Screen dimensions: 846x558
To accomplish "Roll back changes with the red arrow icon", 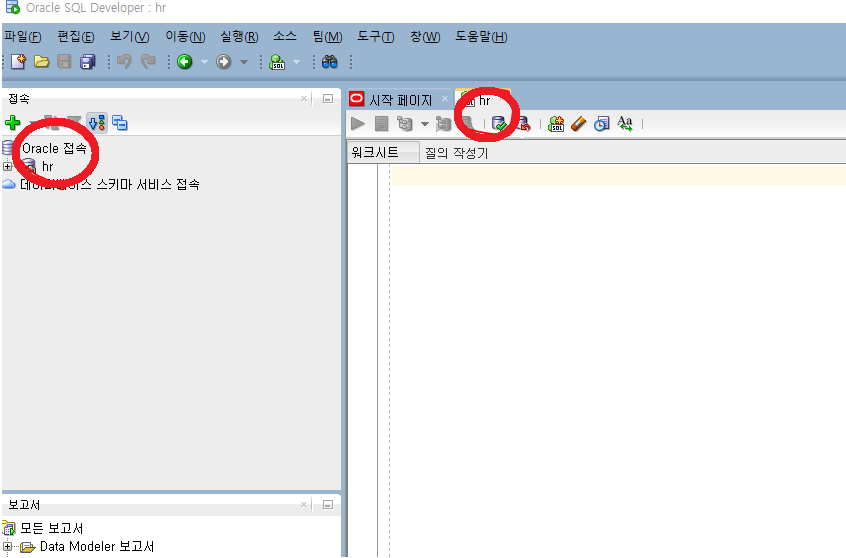I will [x=523, y=124].
